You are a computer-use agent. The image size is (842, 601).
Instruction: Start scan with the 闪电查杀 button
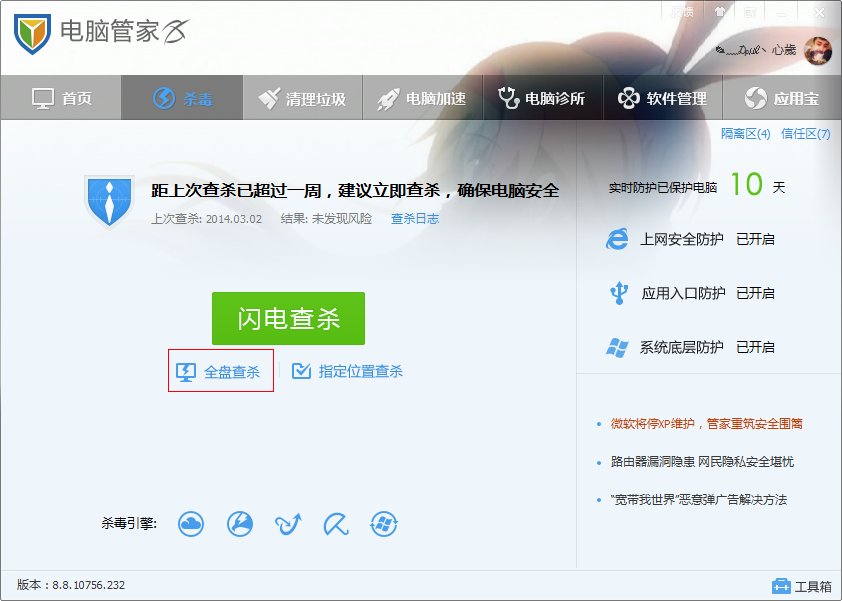point(288,318)
